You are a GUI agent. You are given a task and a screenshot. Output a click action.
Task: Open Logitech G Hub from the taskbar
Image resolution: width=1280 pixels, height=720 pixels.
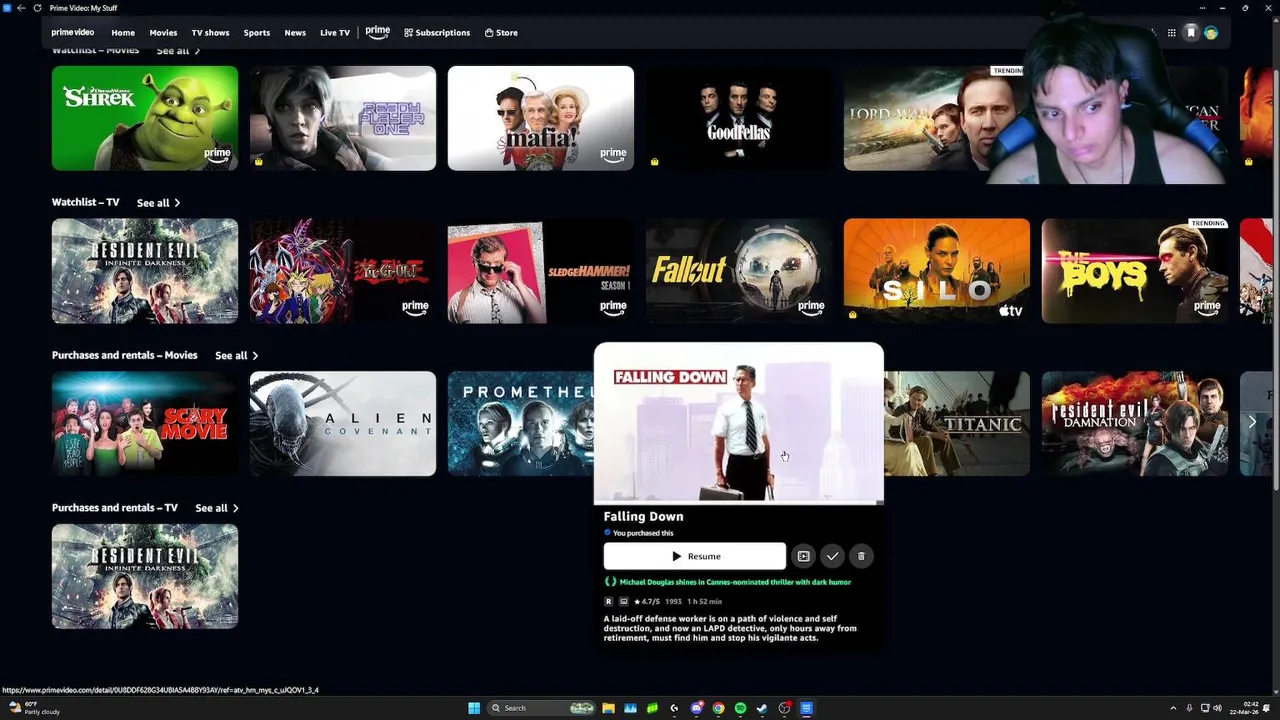(674, 708)
